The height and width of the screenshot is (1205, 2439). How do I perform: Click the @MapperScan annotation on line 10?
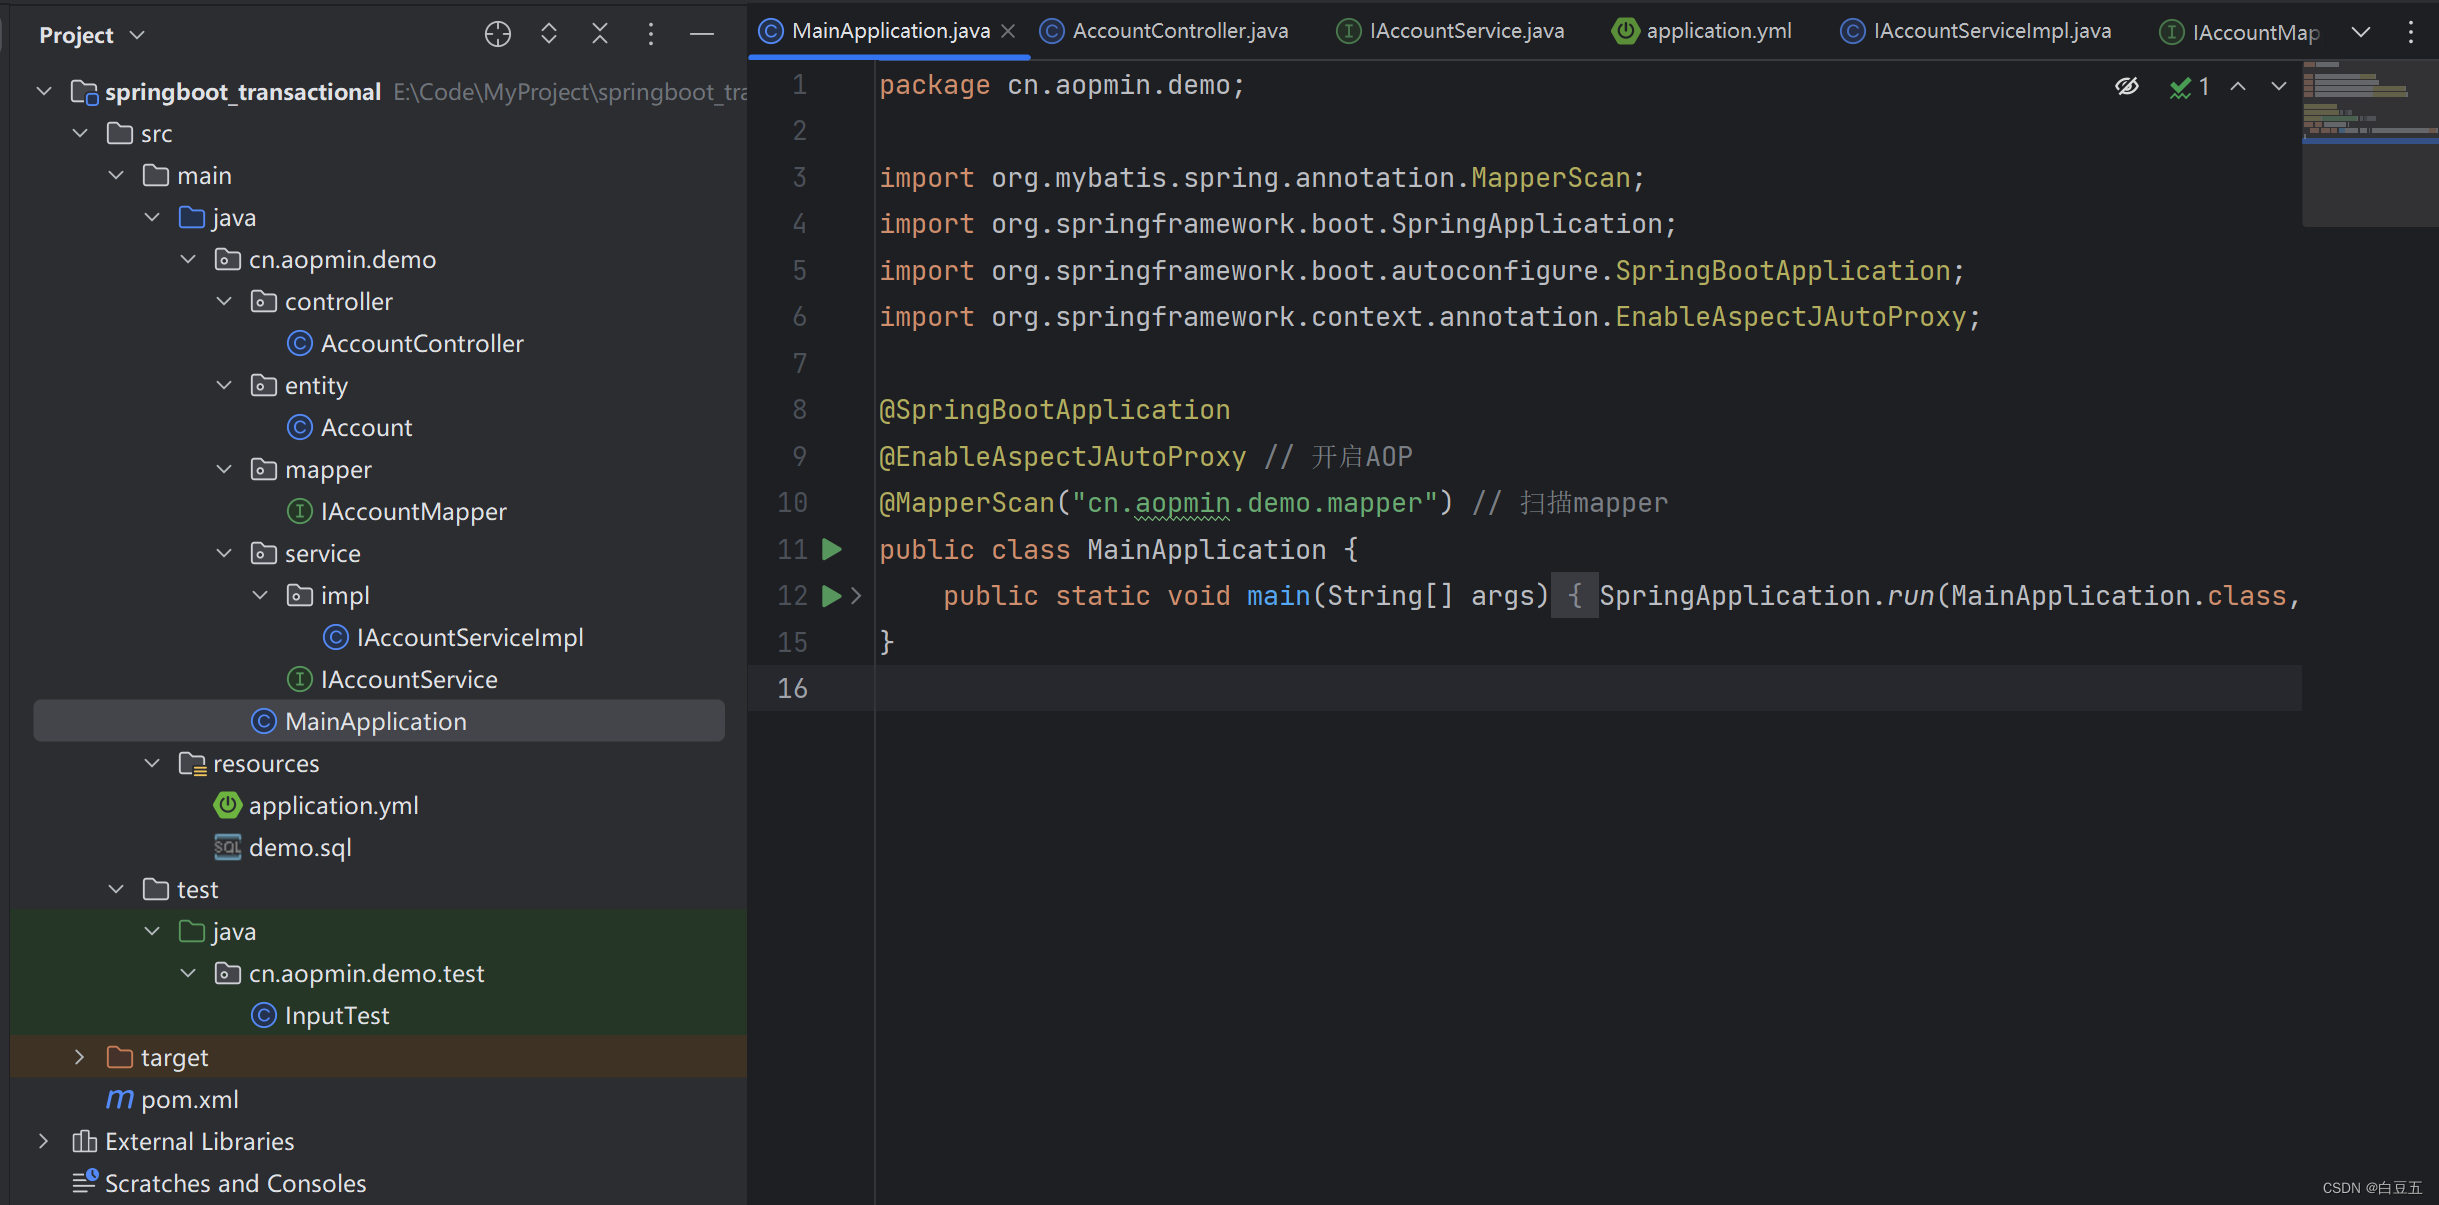pos(967,503)
